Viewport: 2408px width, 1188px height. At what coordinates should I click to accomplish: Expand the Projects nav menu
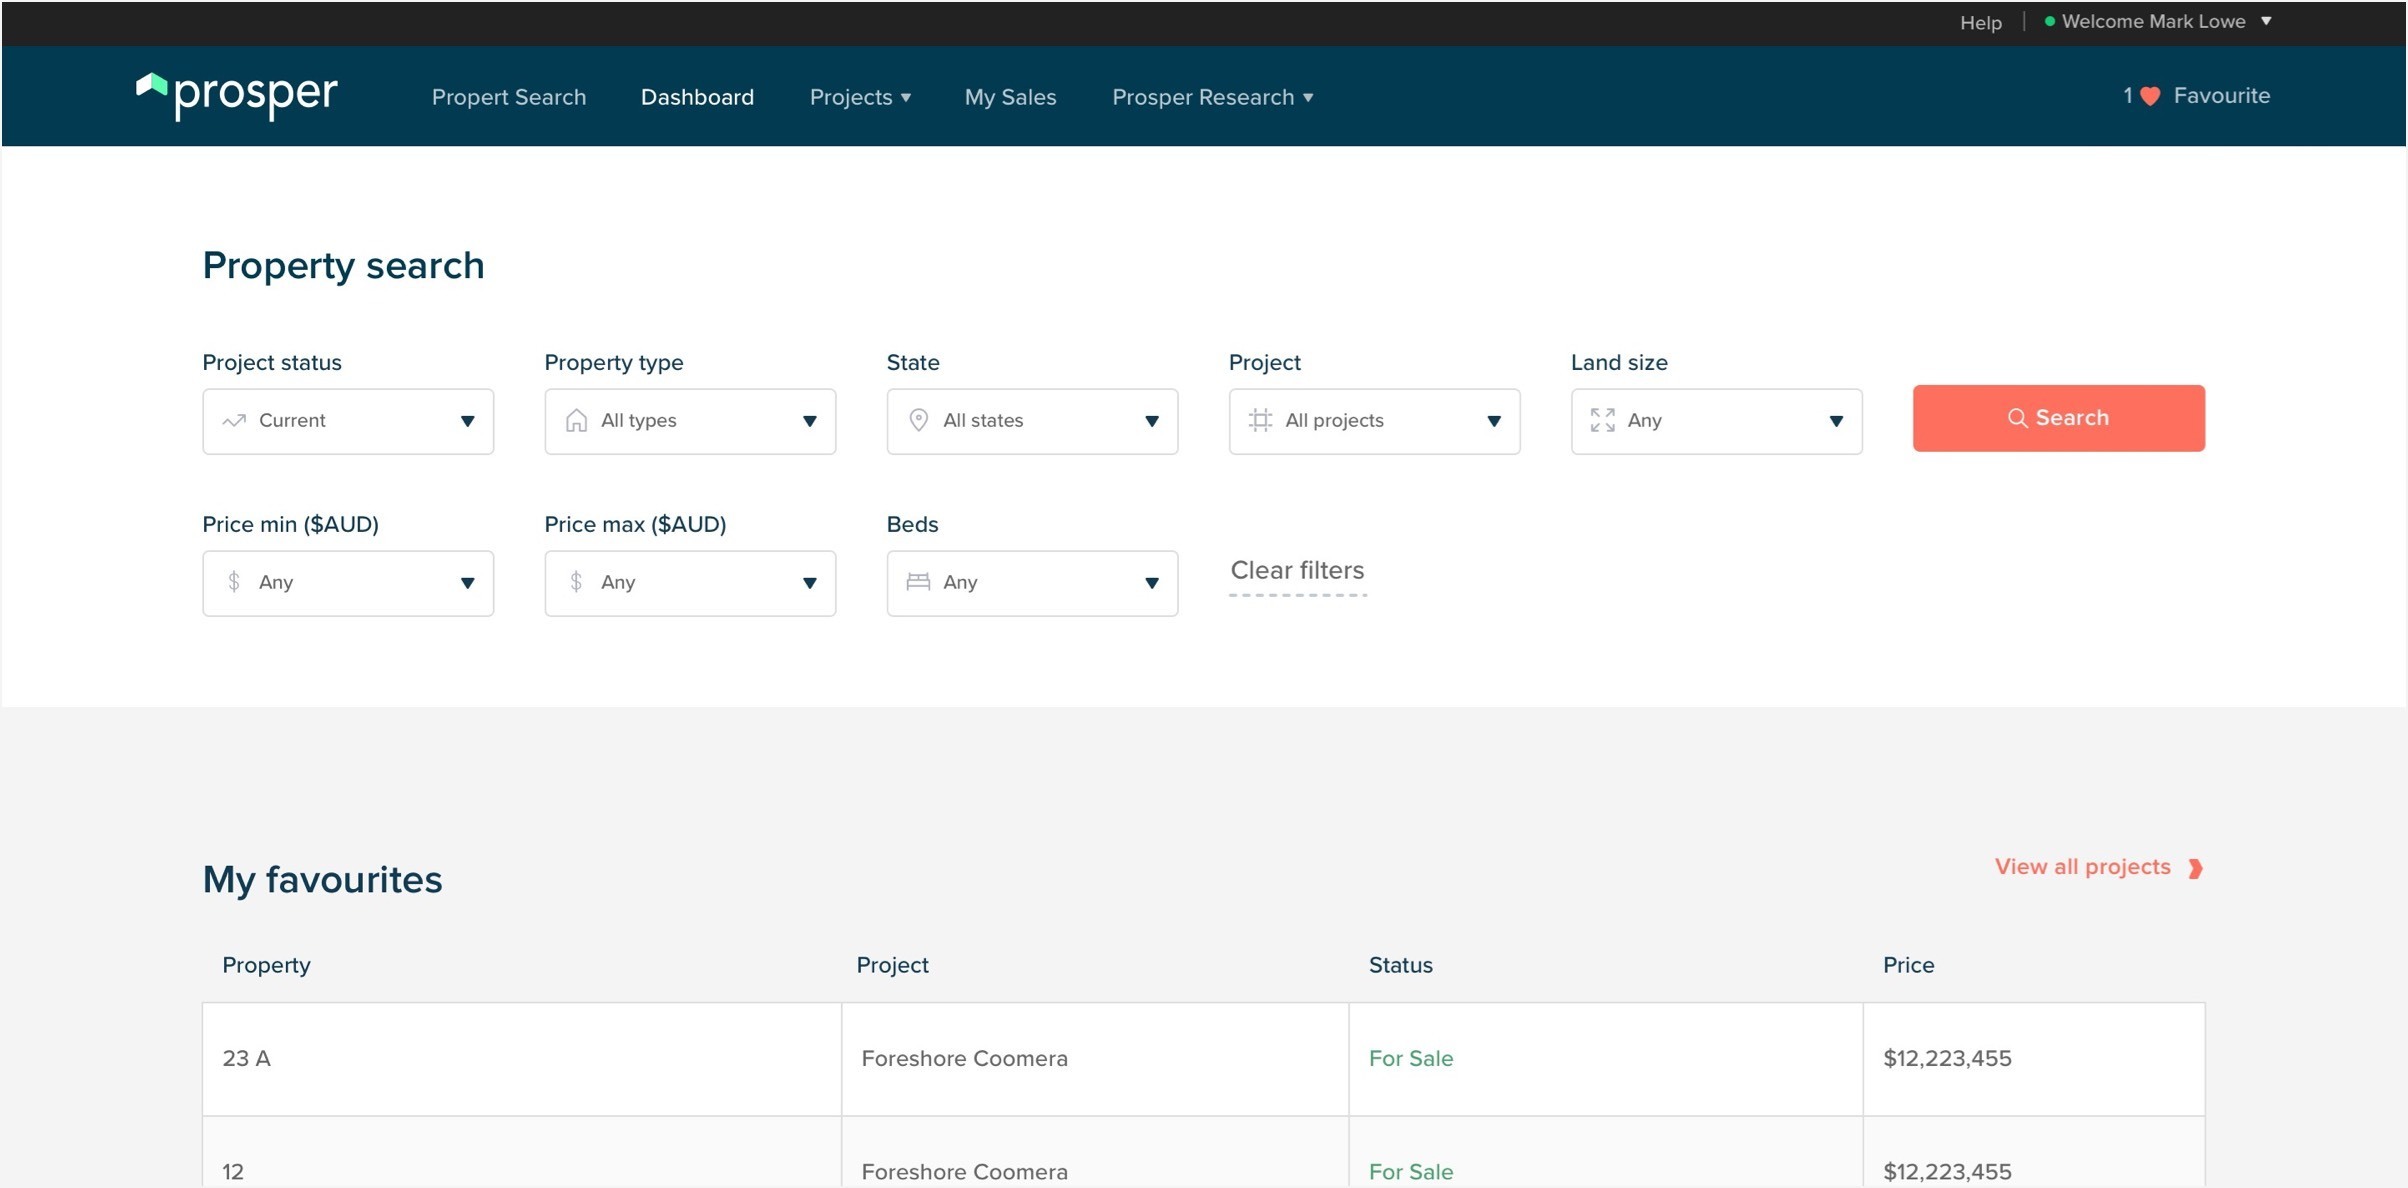click(860, 97)
